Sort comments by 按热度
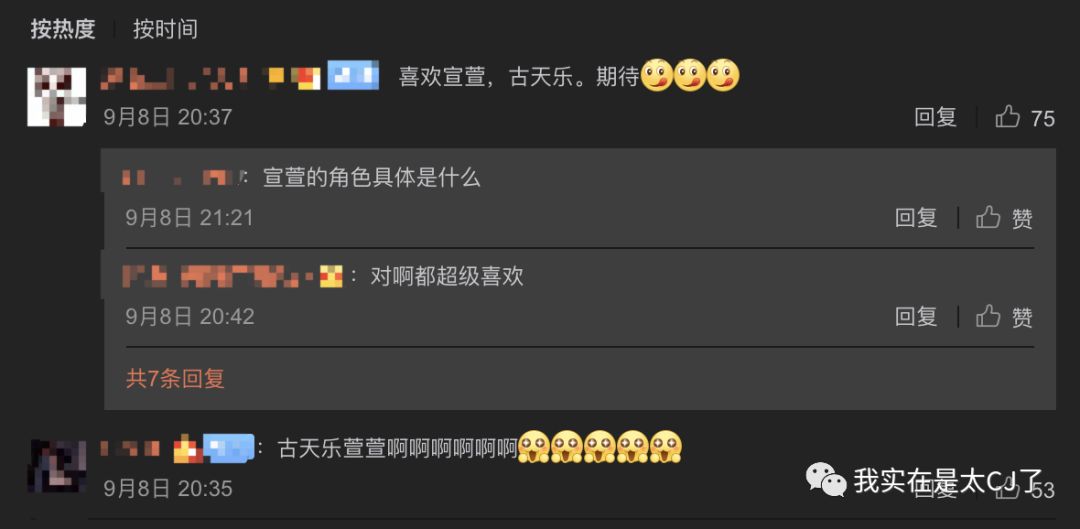 click(63, 29)
